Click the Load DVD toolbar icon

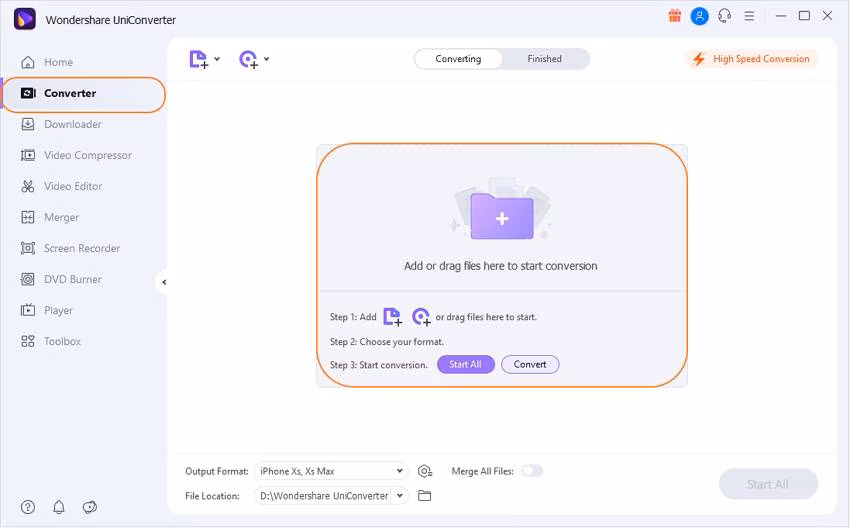248,59
